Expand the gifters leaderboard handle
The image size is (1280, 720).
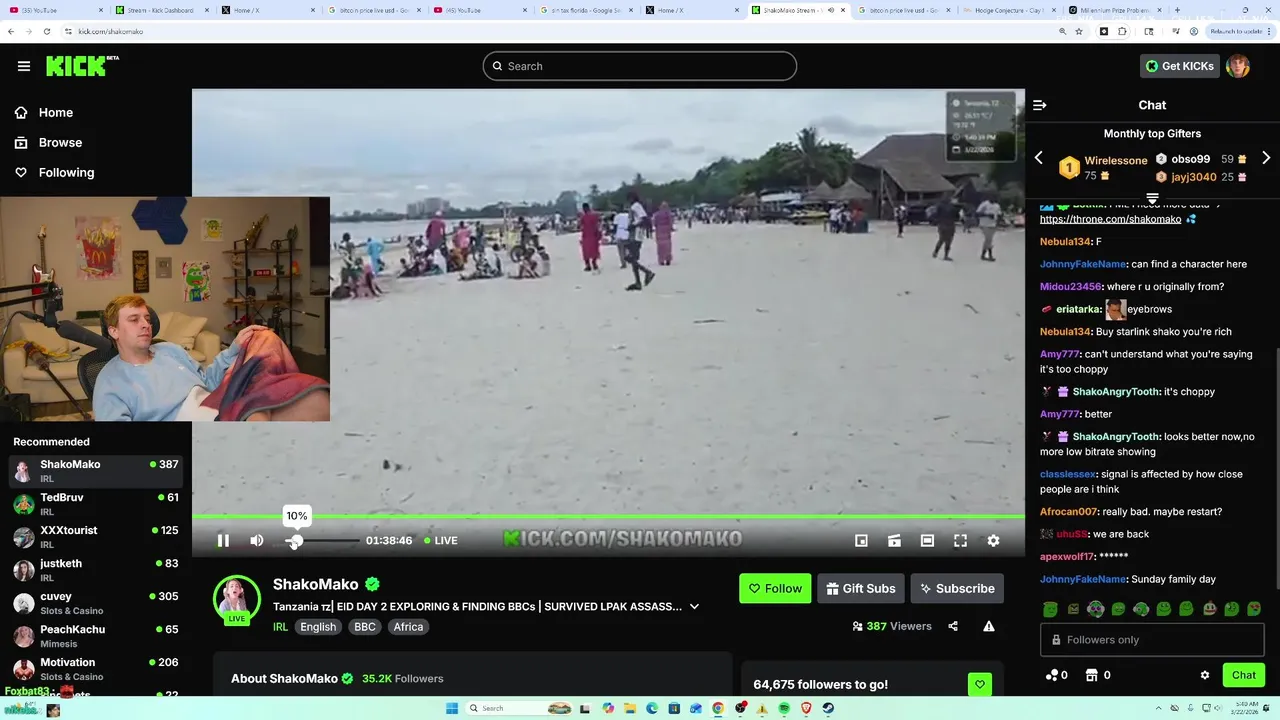[x=1152, y=198]
